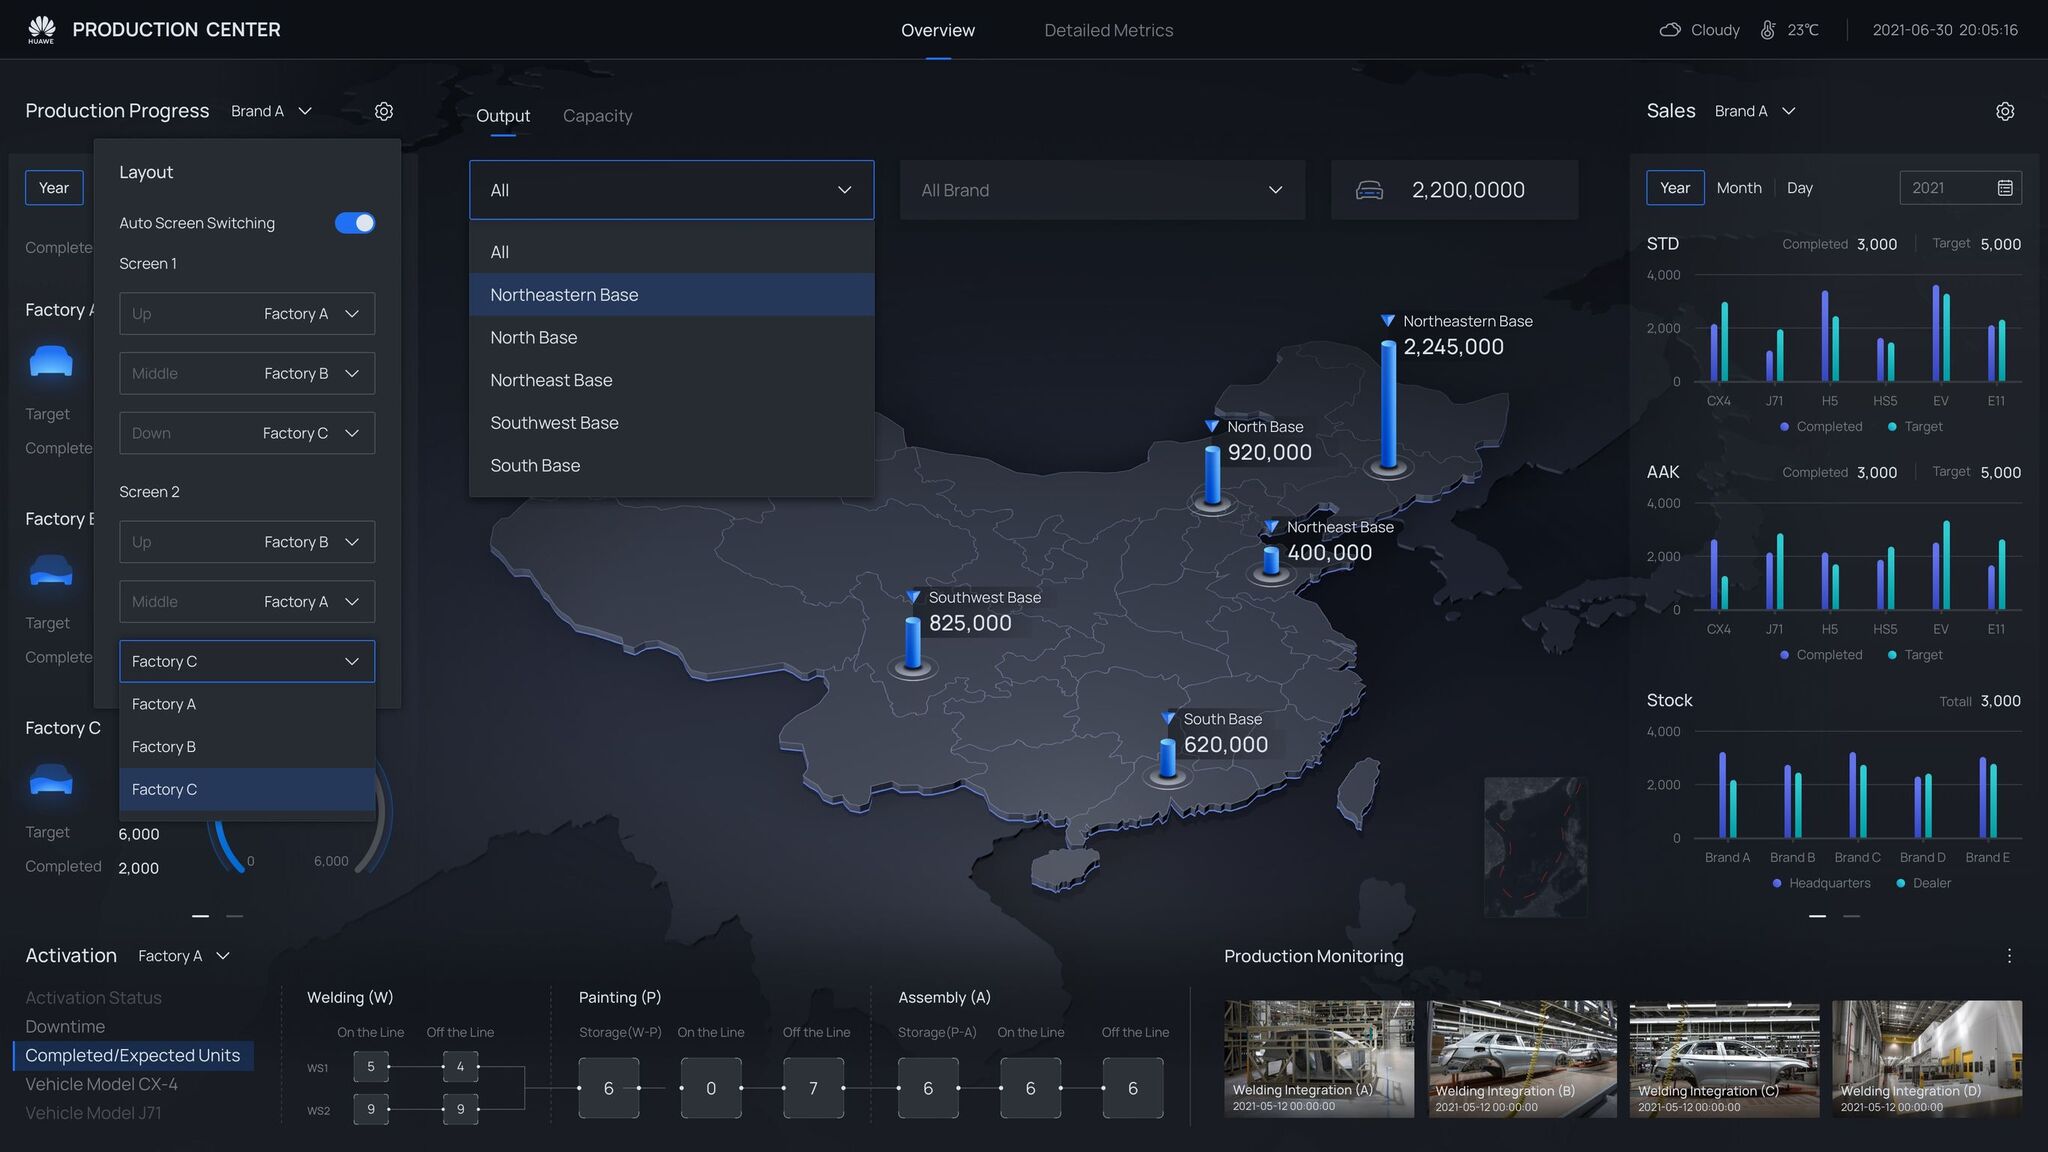This screenshot has width=2048, height=1152.
Task: Select Vehicle Model CX-4 entry
Action: click(x=101, y=1084)
